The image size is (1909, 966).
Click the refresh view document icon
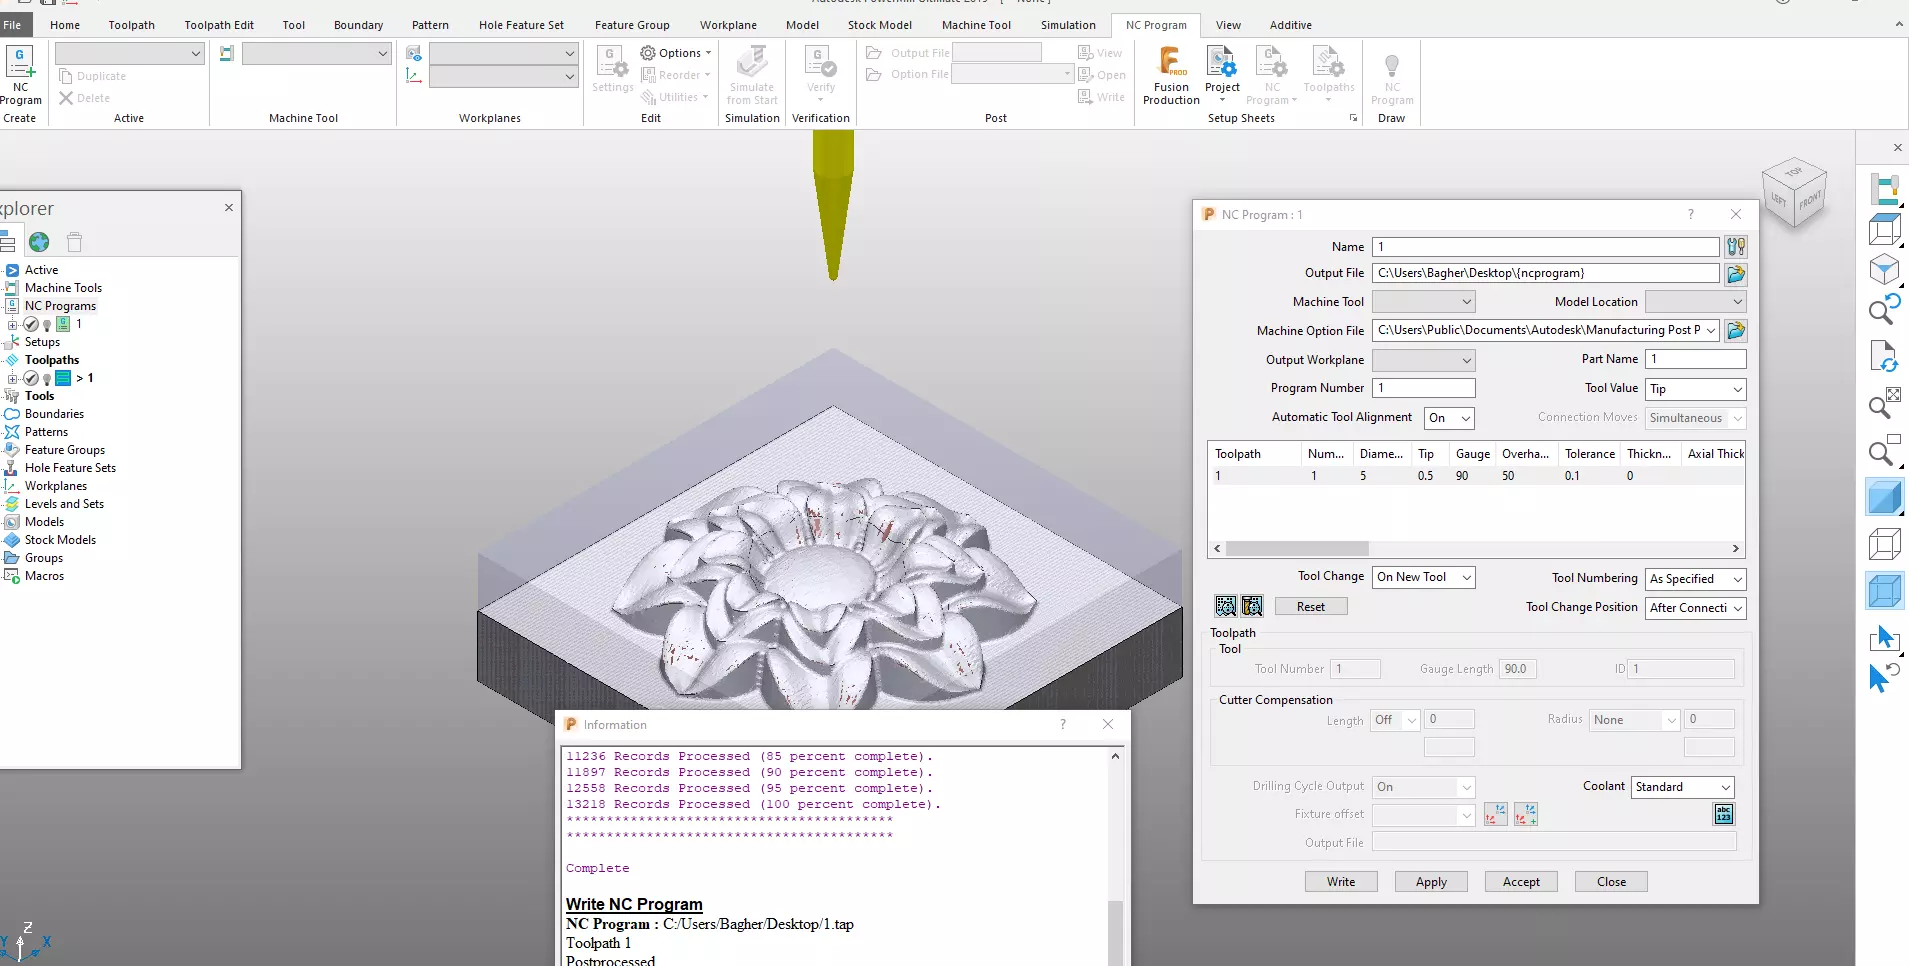1885,356
